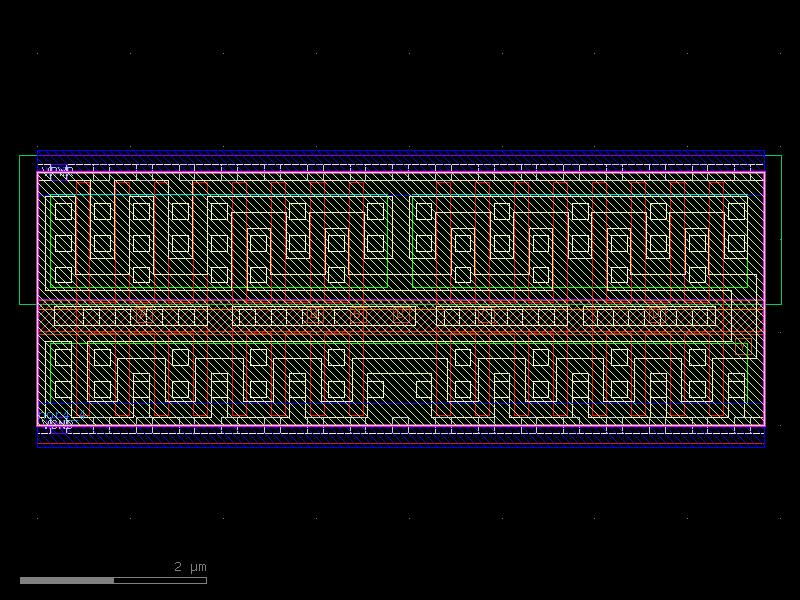Click the pink rail outline above the cell rows

point(400,173)
